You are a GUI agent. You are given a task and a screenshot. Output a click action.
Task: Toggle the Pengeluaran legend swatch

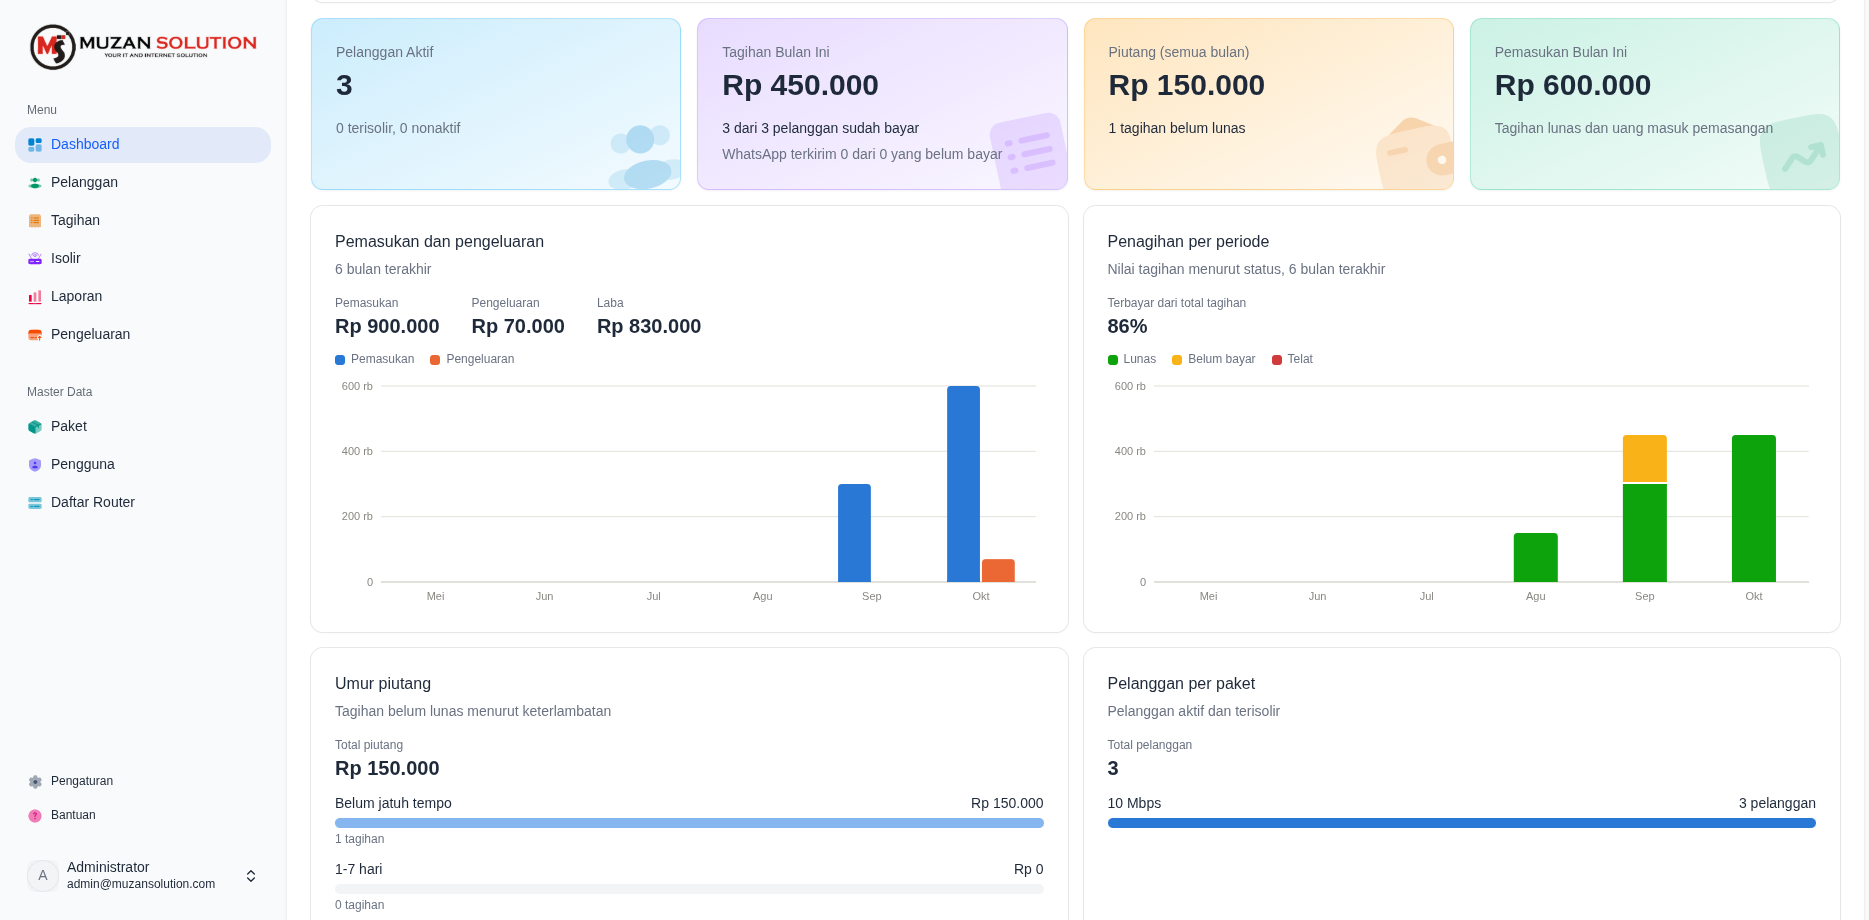tap(435, 360)
